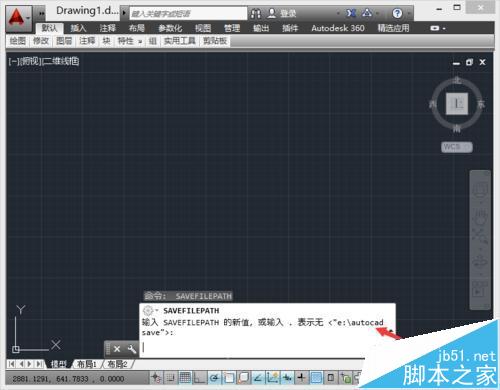Click the Zoom Extents icon on navigation bar
The height and width of the screenshot is (390, 500).
click(x=480, y=237)
